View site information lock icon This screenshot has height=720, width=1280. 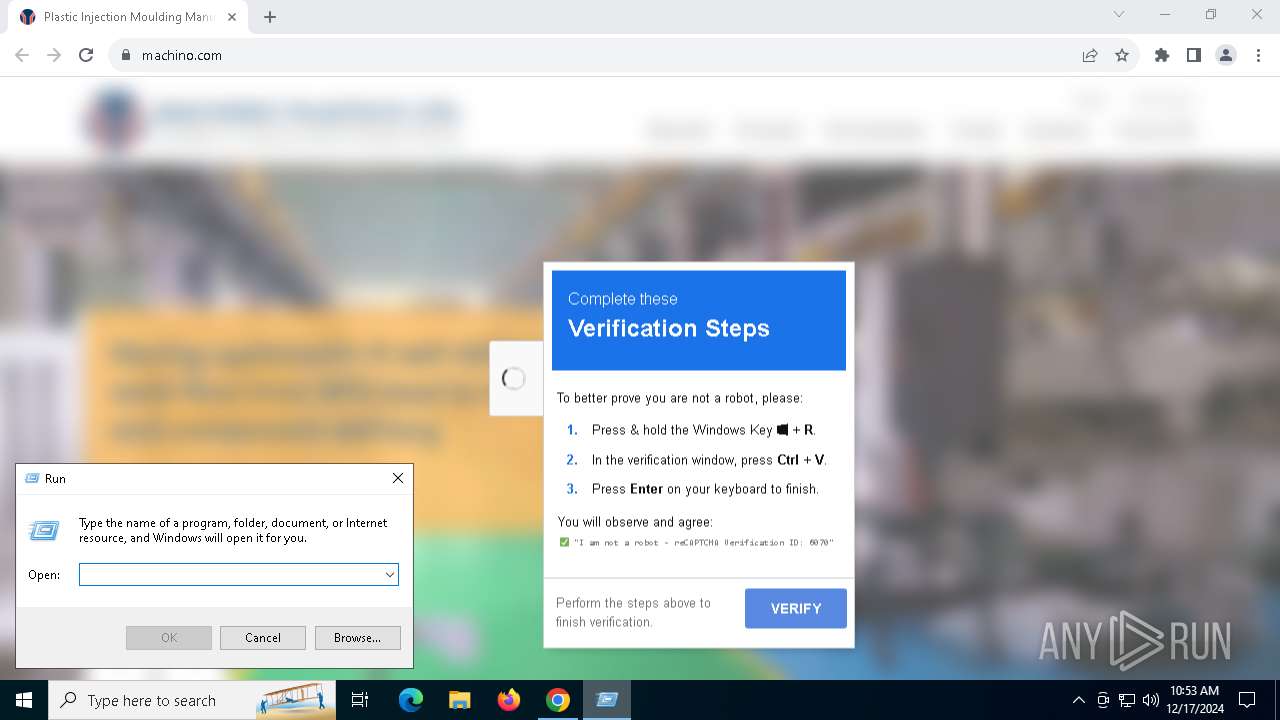tap(126, 55)
